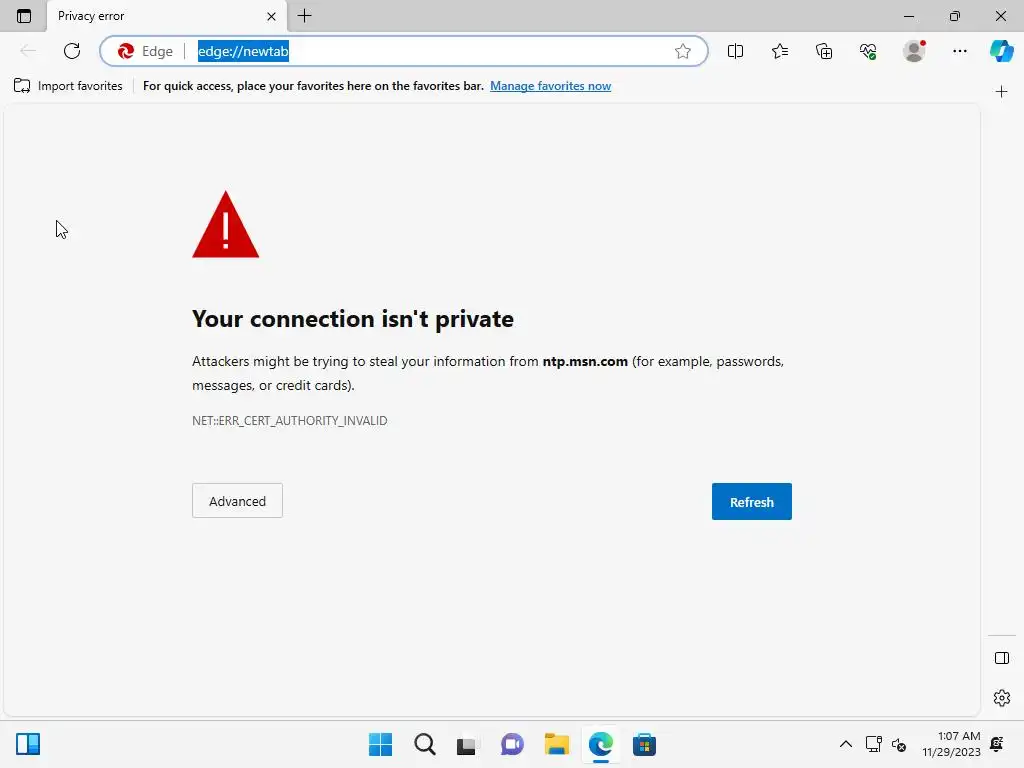Open Chat app on taskbar
The image size is (1024, 768).
(x=512, y=744)
